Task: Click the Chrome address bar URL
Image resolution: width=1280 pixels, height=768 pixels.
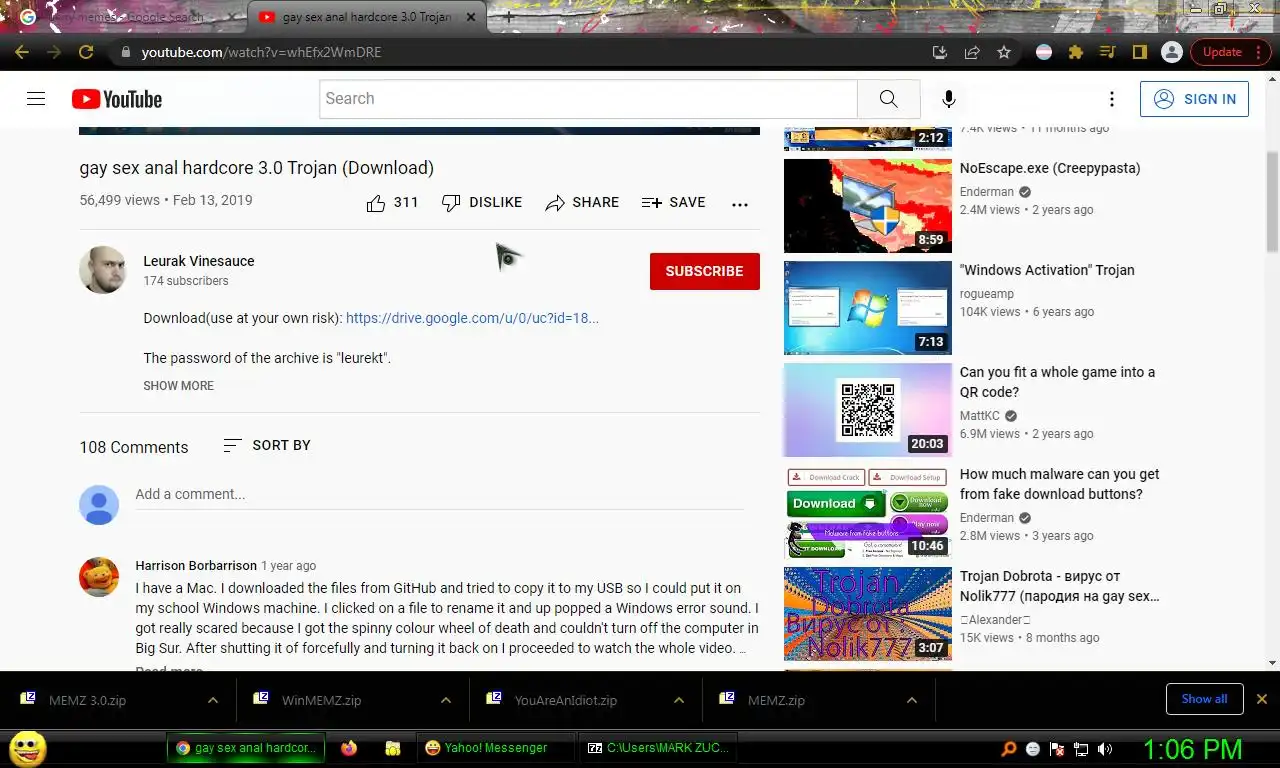Action: pos(261,52)
